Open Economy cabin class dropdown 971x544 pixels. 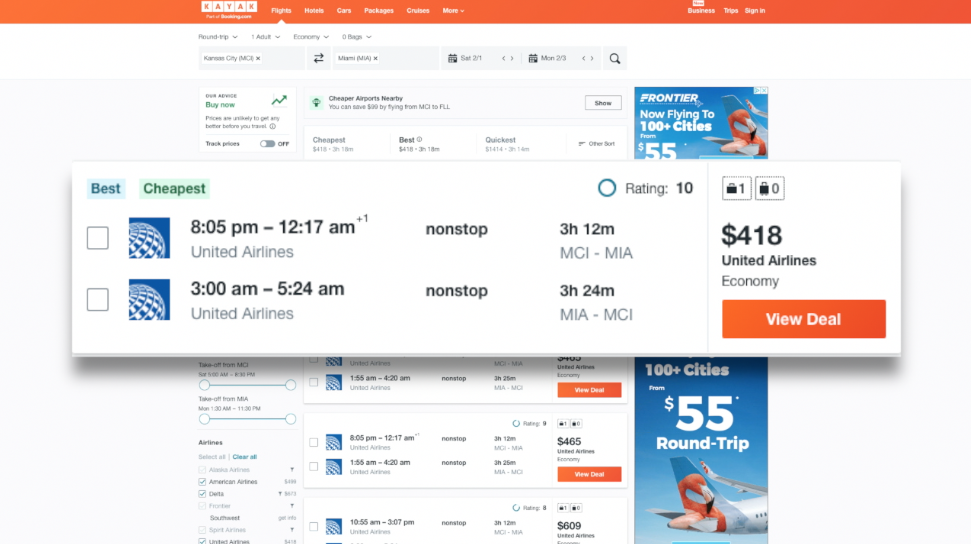coord(311,37)
